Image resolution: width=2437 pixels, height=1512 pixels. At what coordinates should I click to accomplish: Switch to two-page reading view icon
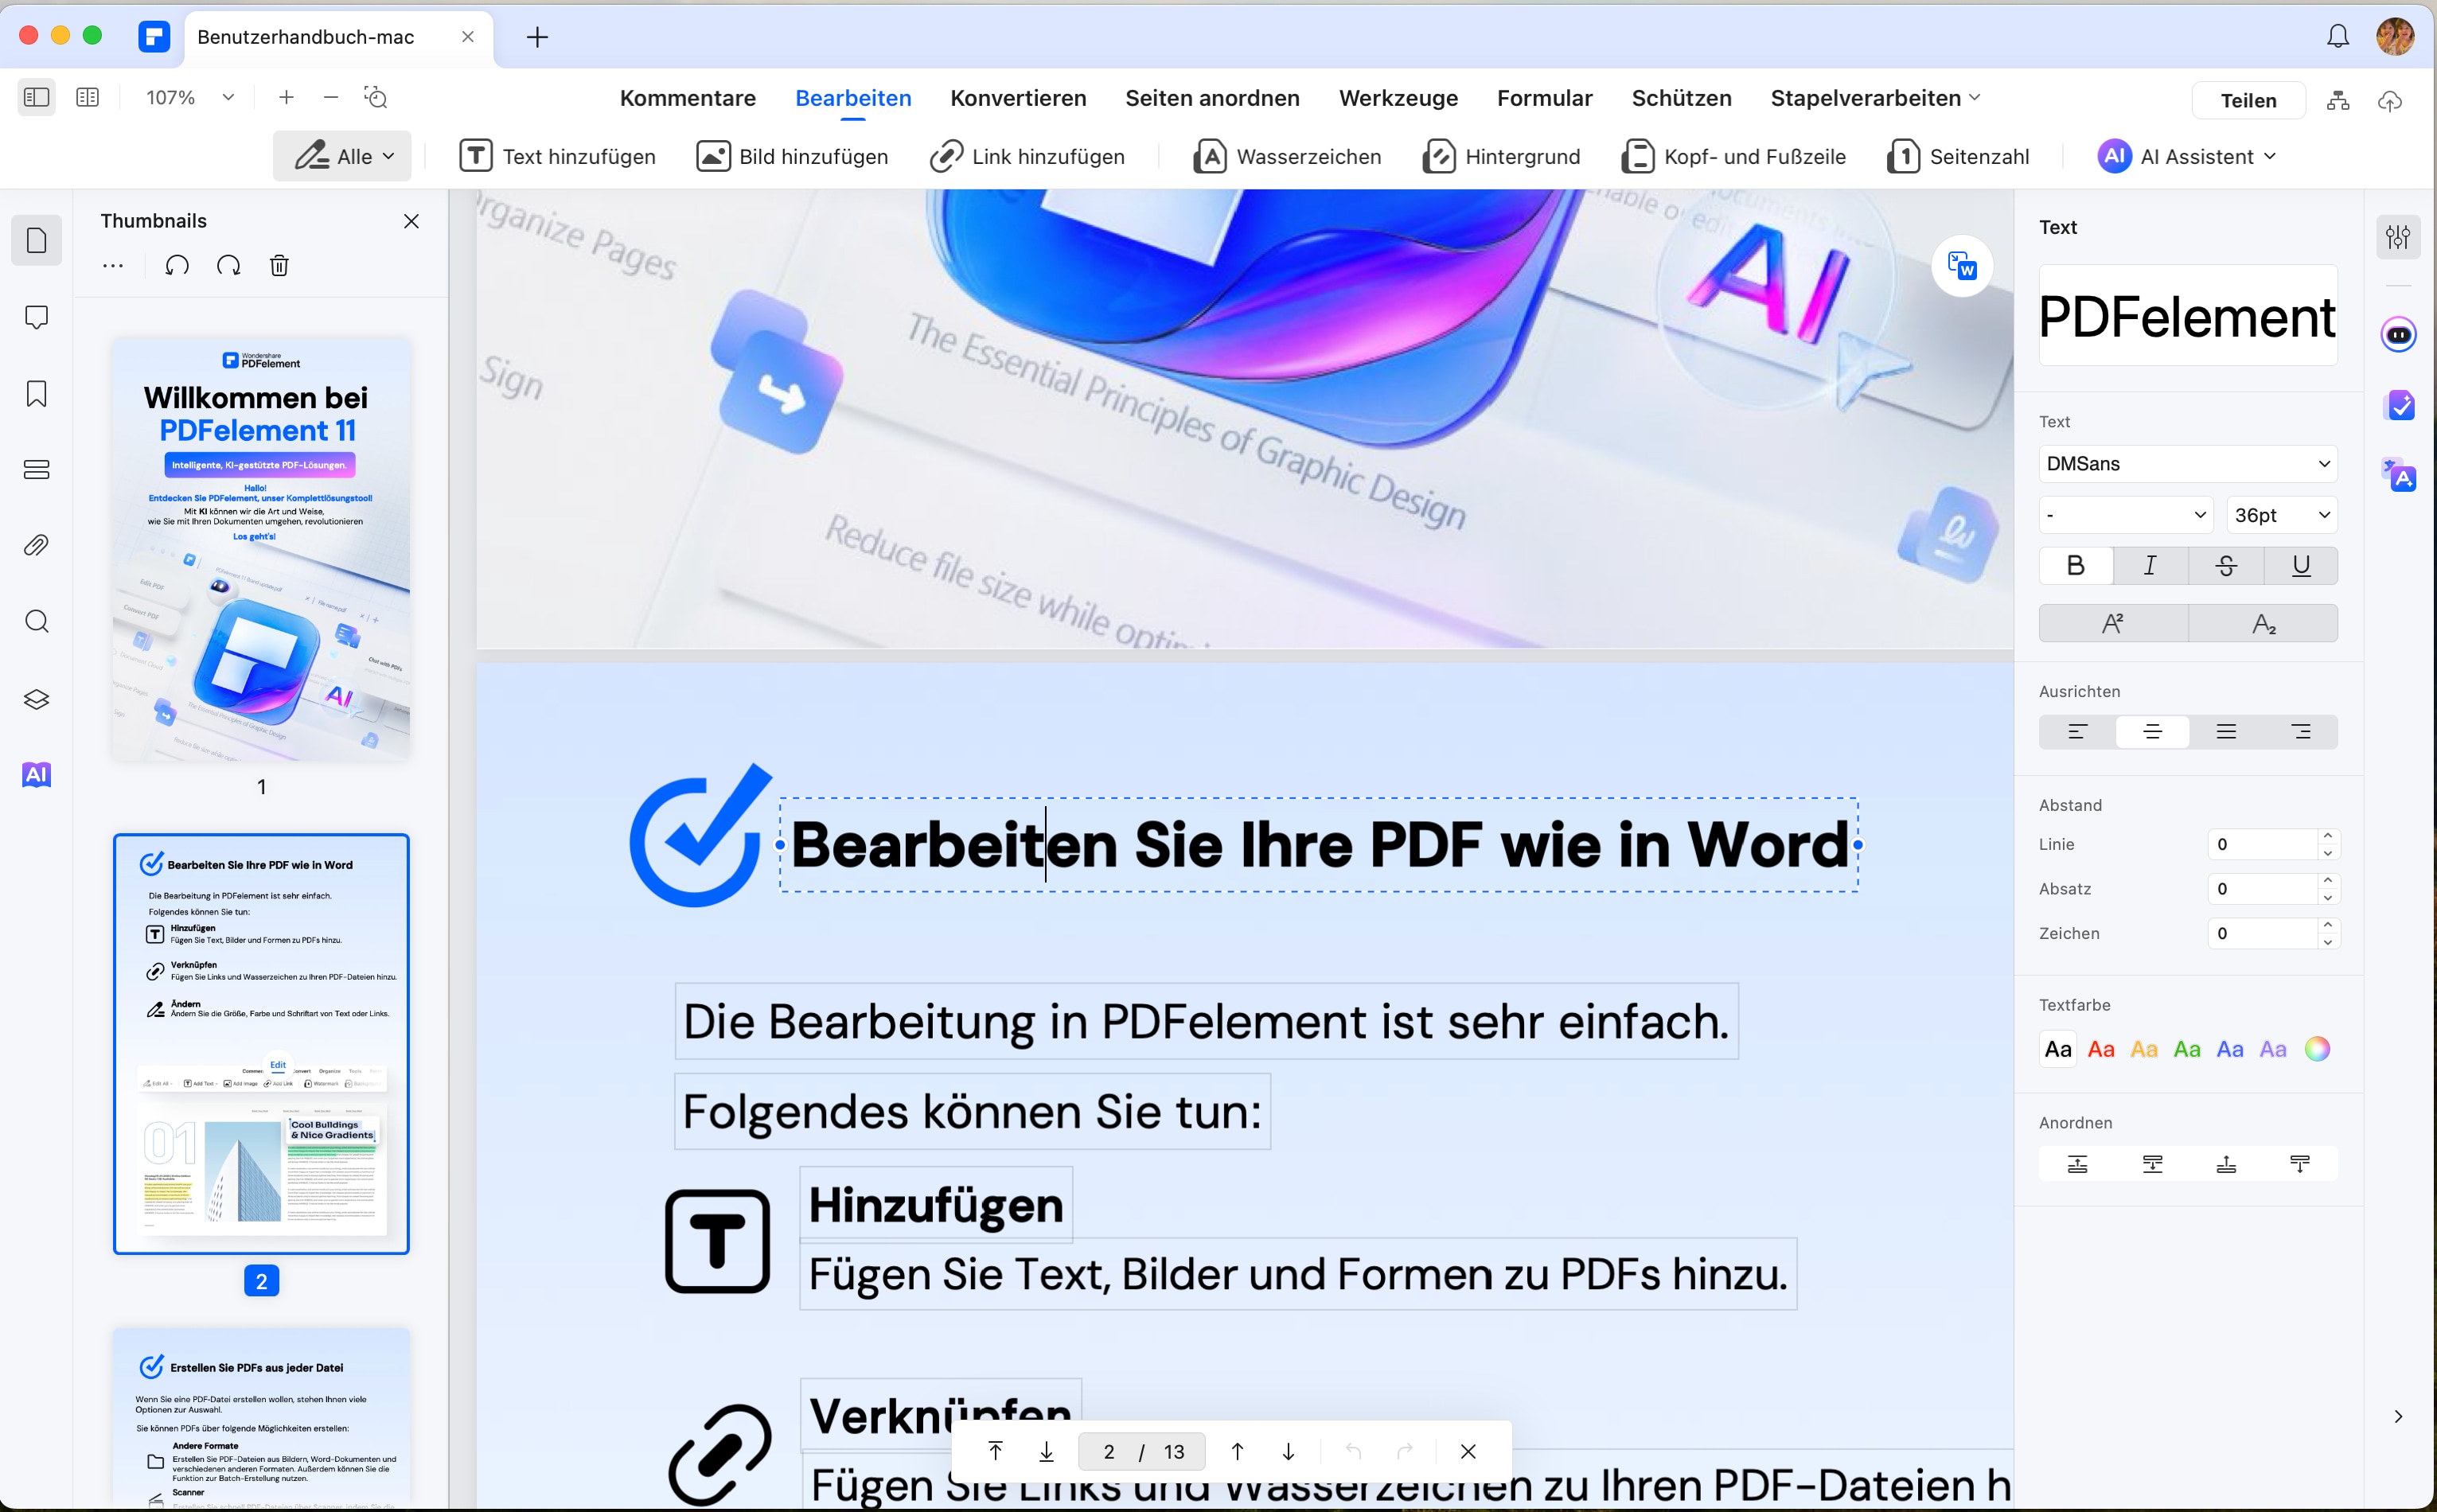click(x=88, y=97)
